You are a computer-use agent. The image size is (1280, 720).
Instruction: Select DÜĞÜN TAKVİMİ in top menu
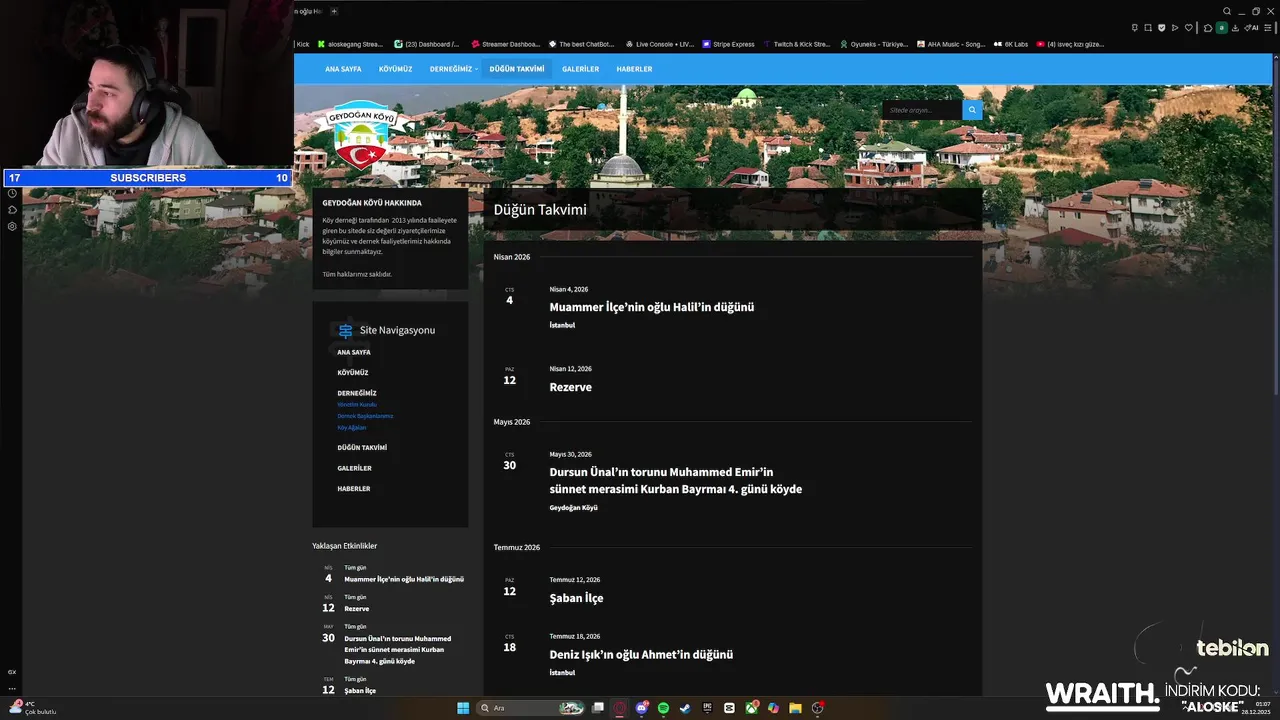click(517, 69)
